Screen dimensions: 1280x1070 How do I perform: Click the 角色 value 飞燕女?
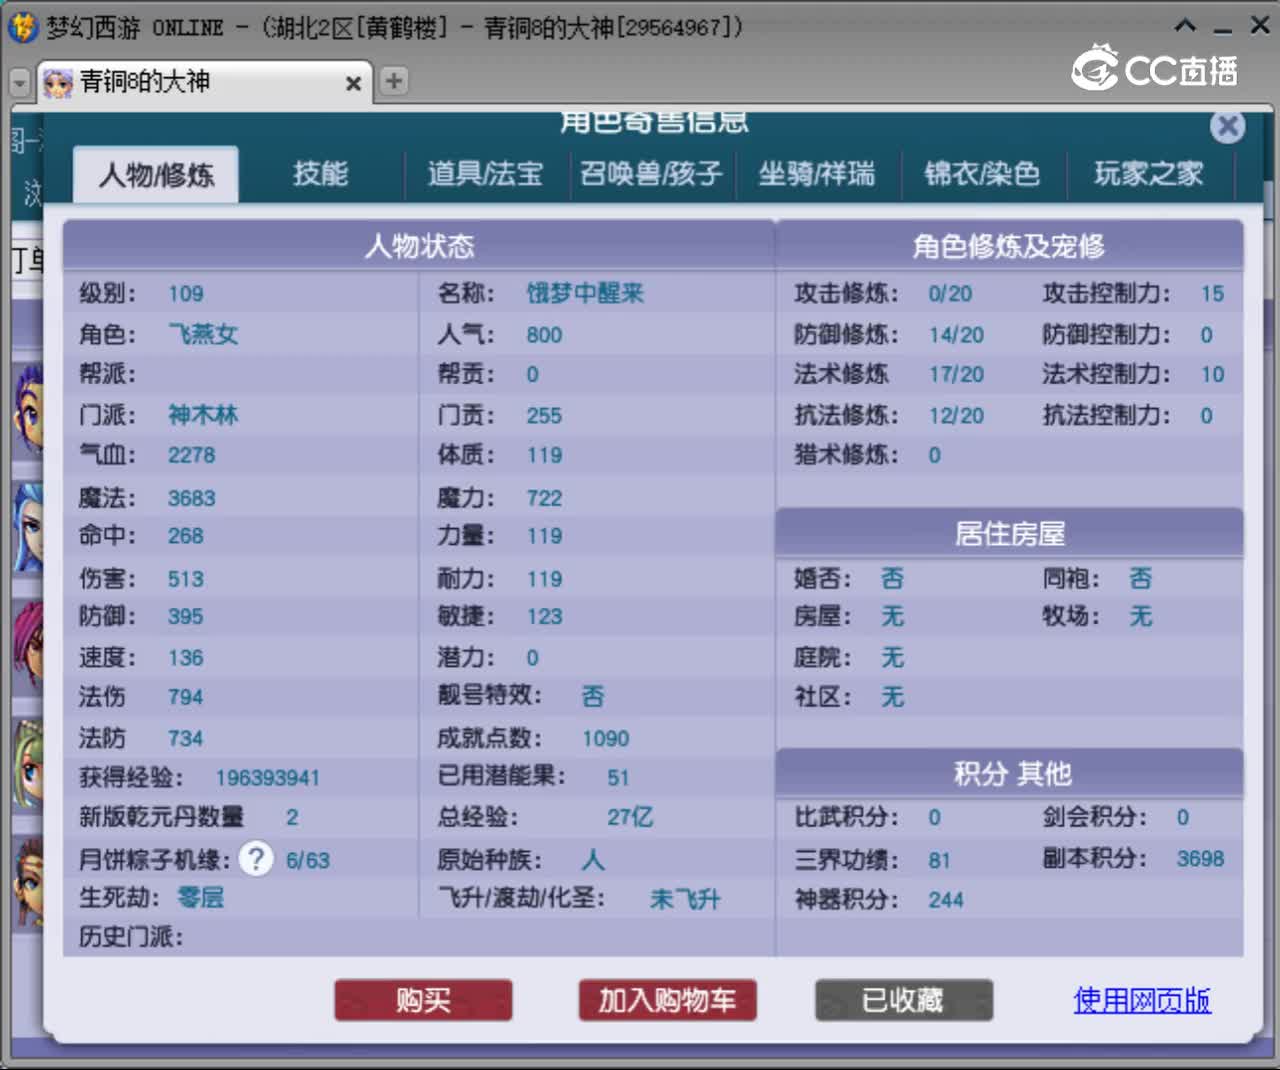tap(203, 334)
